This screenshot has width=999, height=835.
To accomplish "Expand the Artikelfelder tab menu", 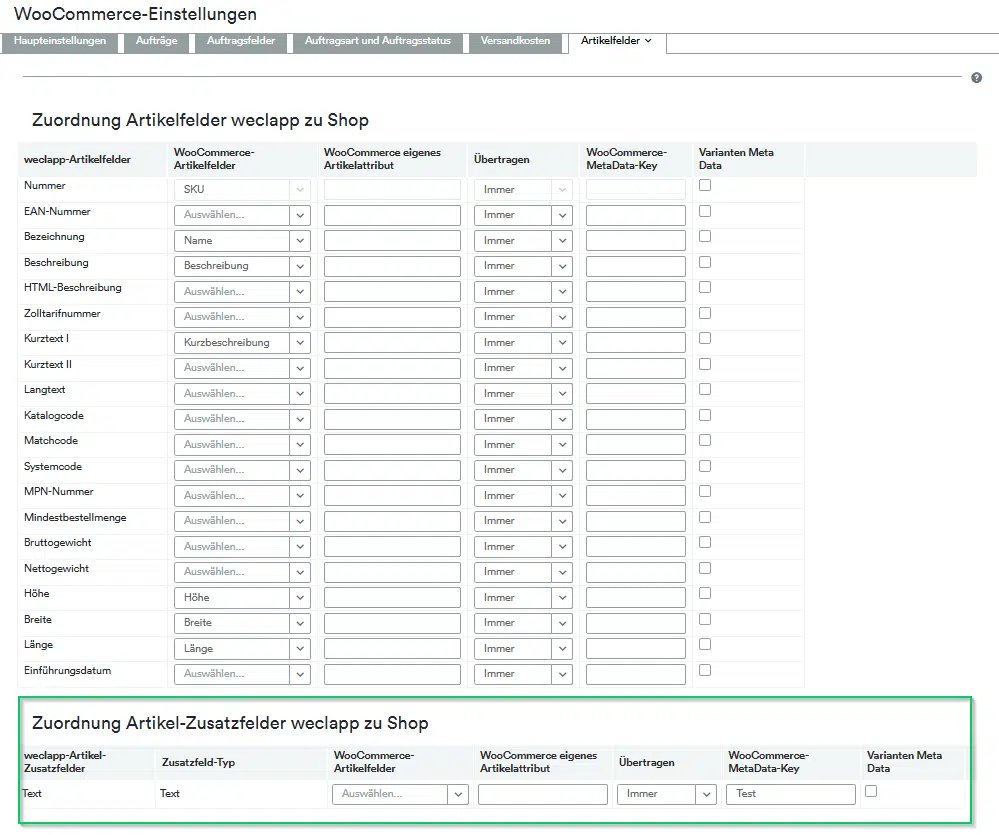I will coord(617,41).
